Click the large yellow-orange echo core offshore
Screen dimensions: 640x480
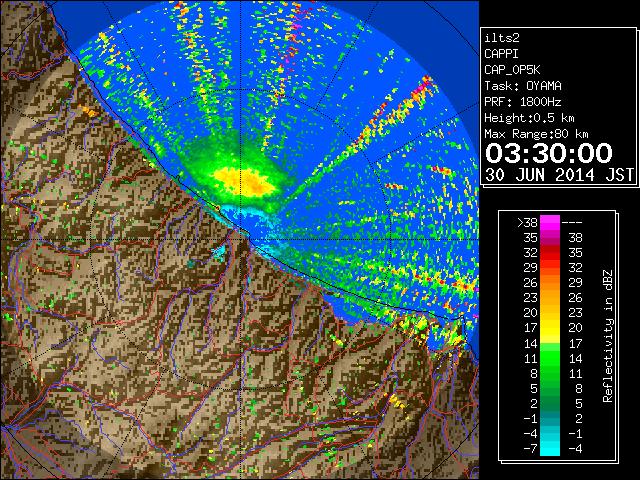245,182
